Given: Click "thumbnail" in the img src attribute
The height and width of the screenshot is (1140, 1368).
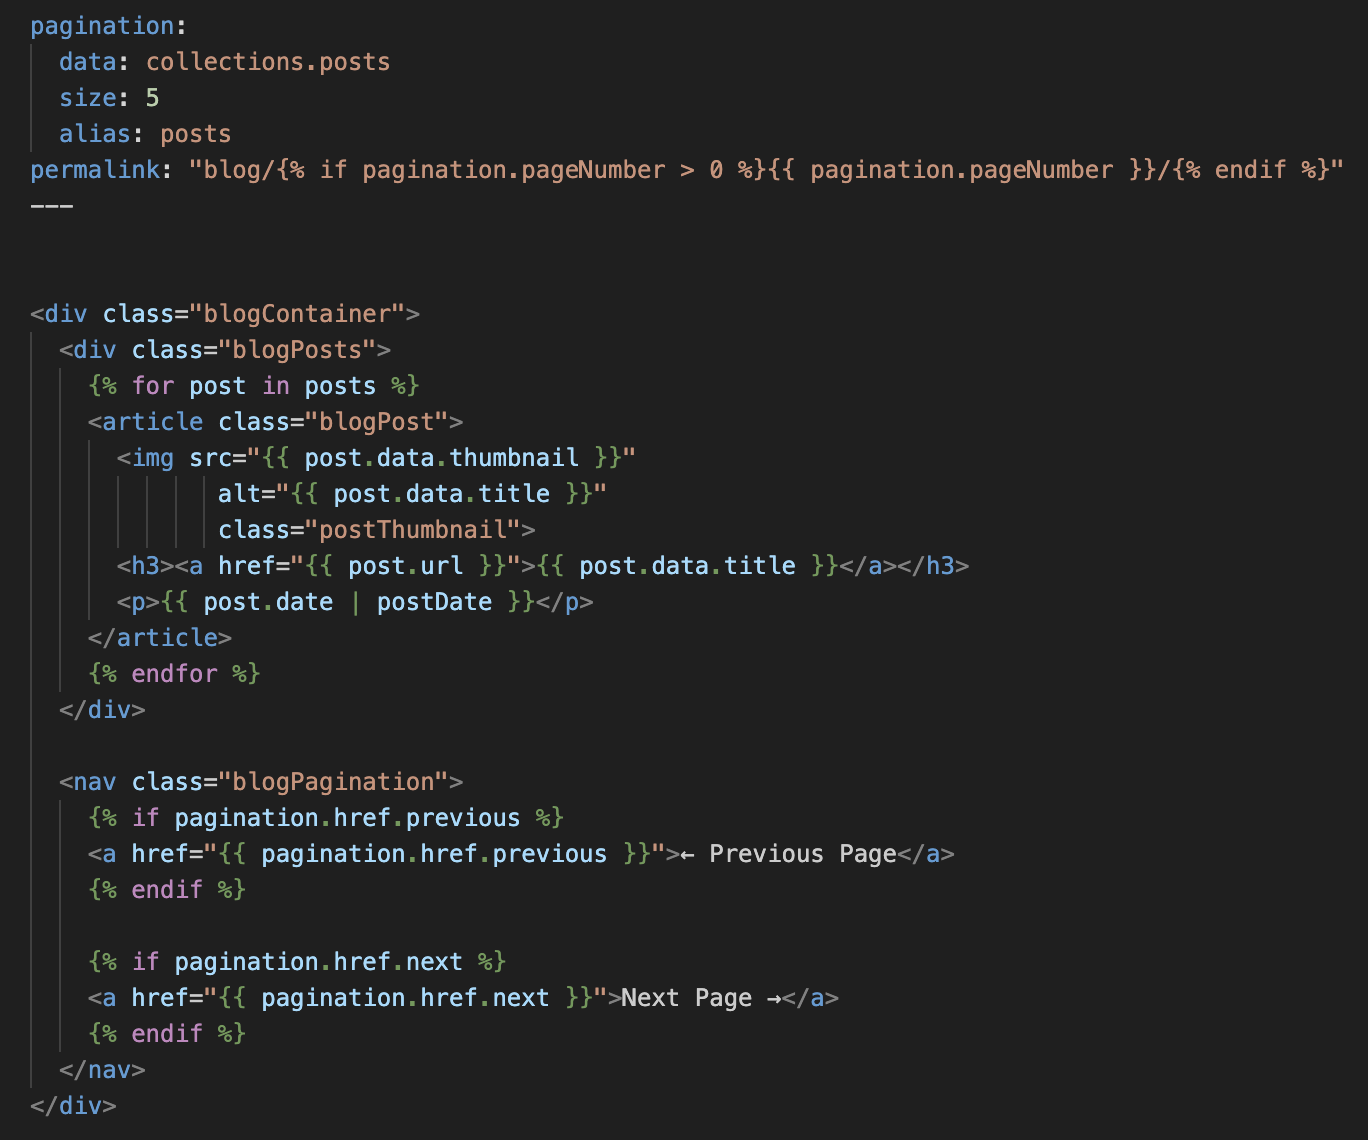Looking at the screenshot, I should [x=514, y=458].
